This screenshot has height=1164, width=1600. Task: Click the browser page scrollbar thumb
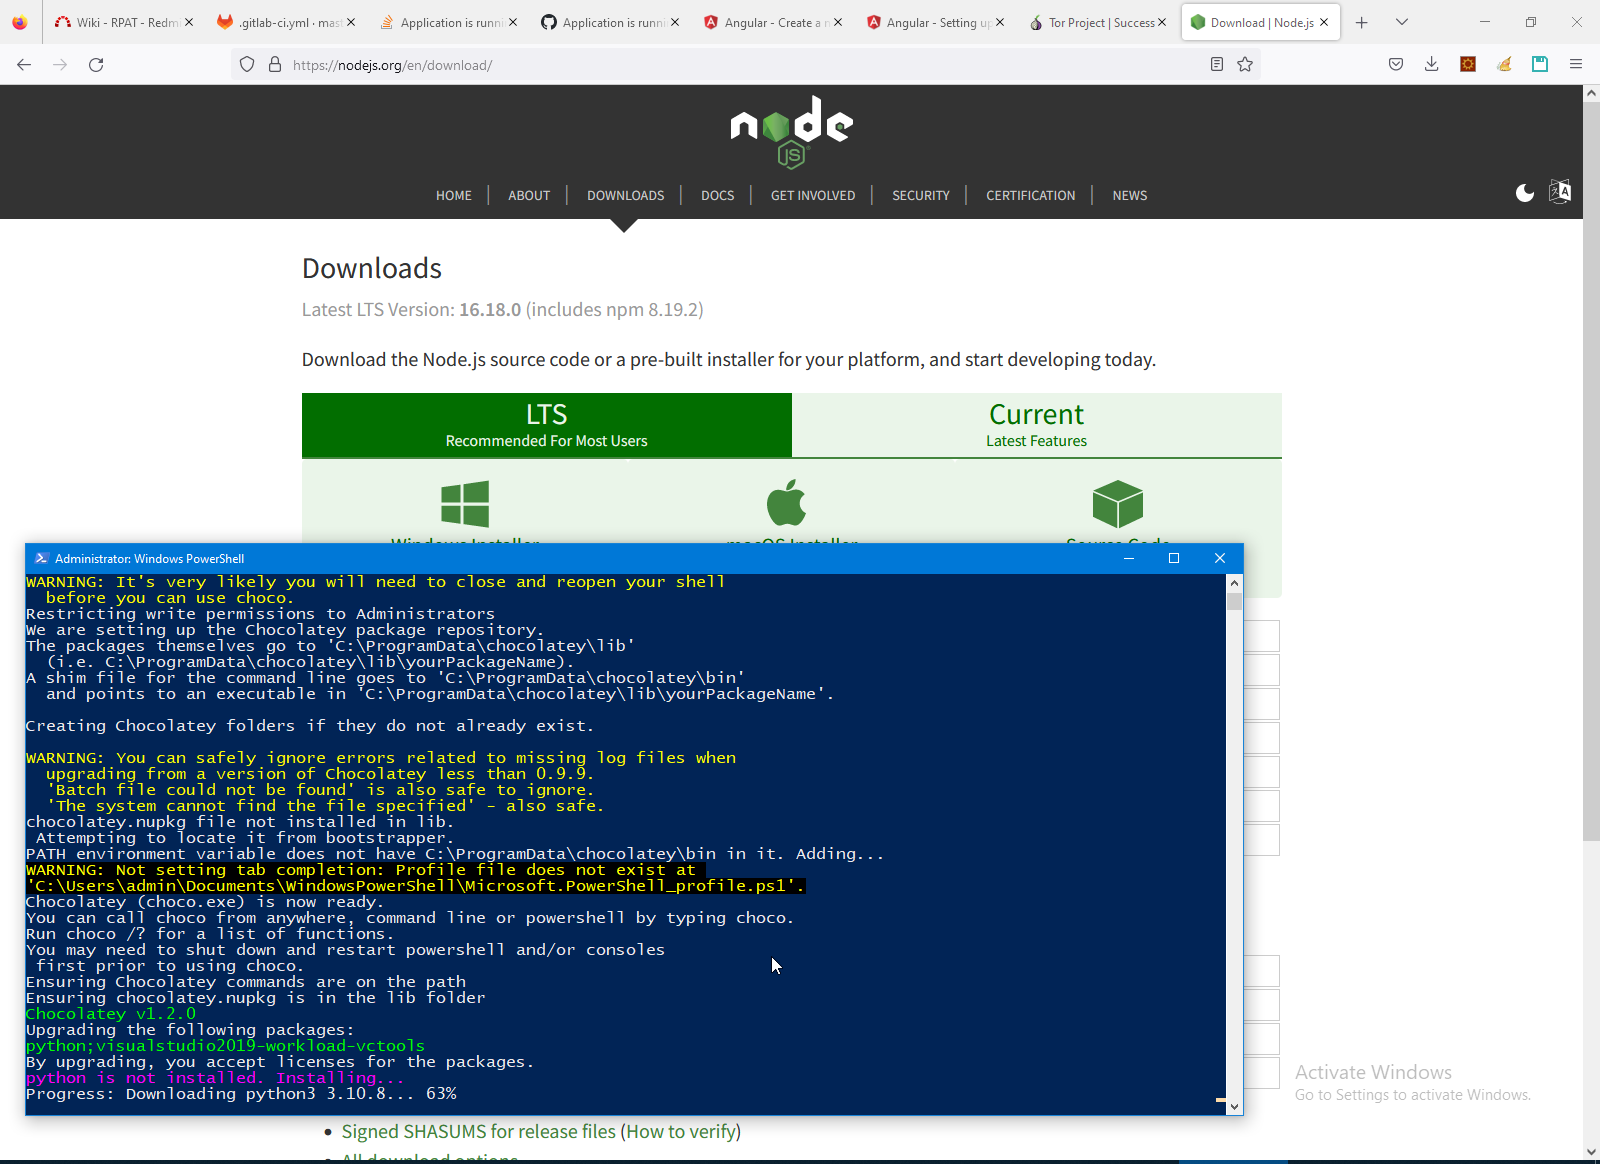[1591, 470]
